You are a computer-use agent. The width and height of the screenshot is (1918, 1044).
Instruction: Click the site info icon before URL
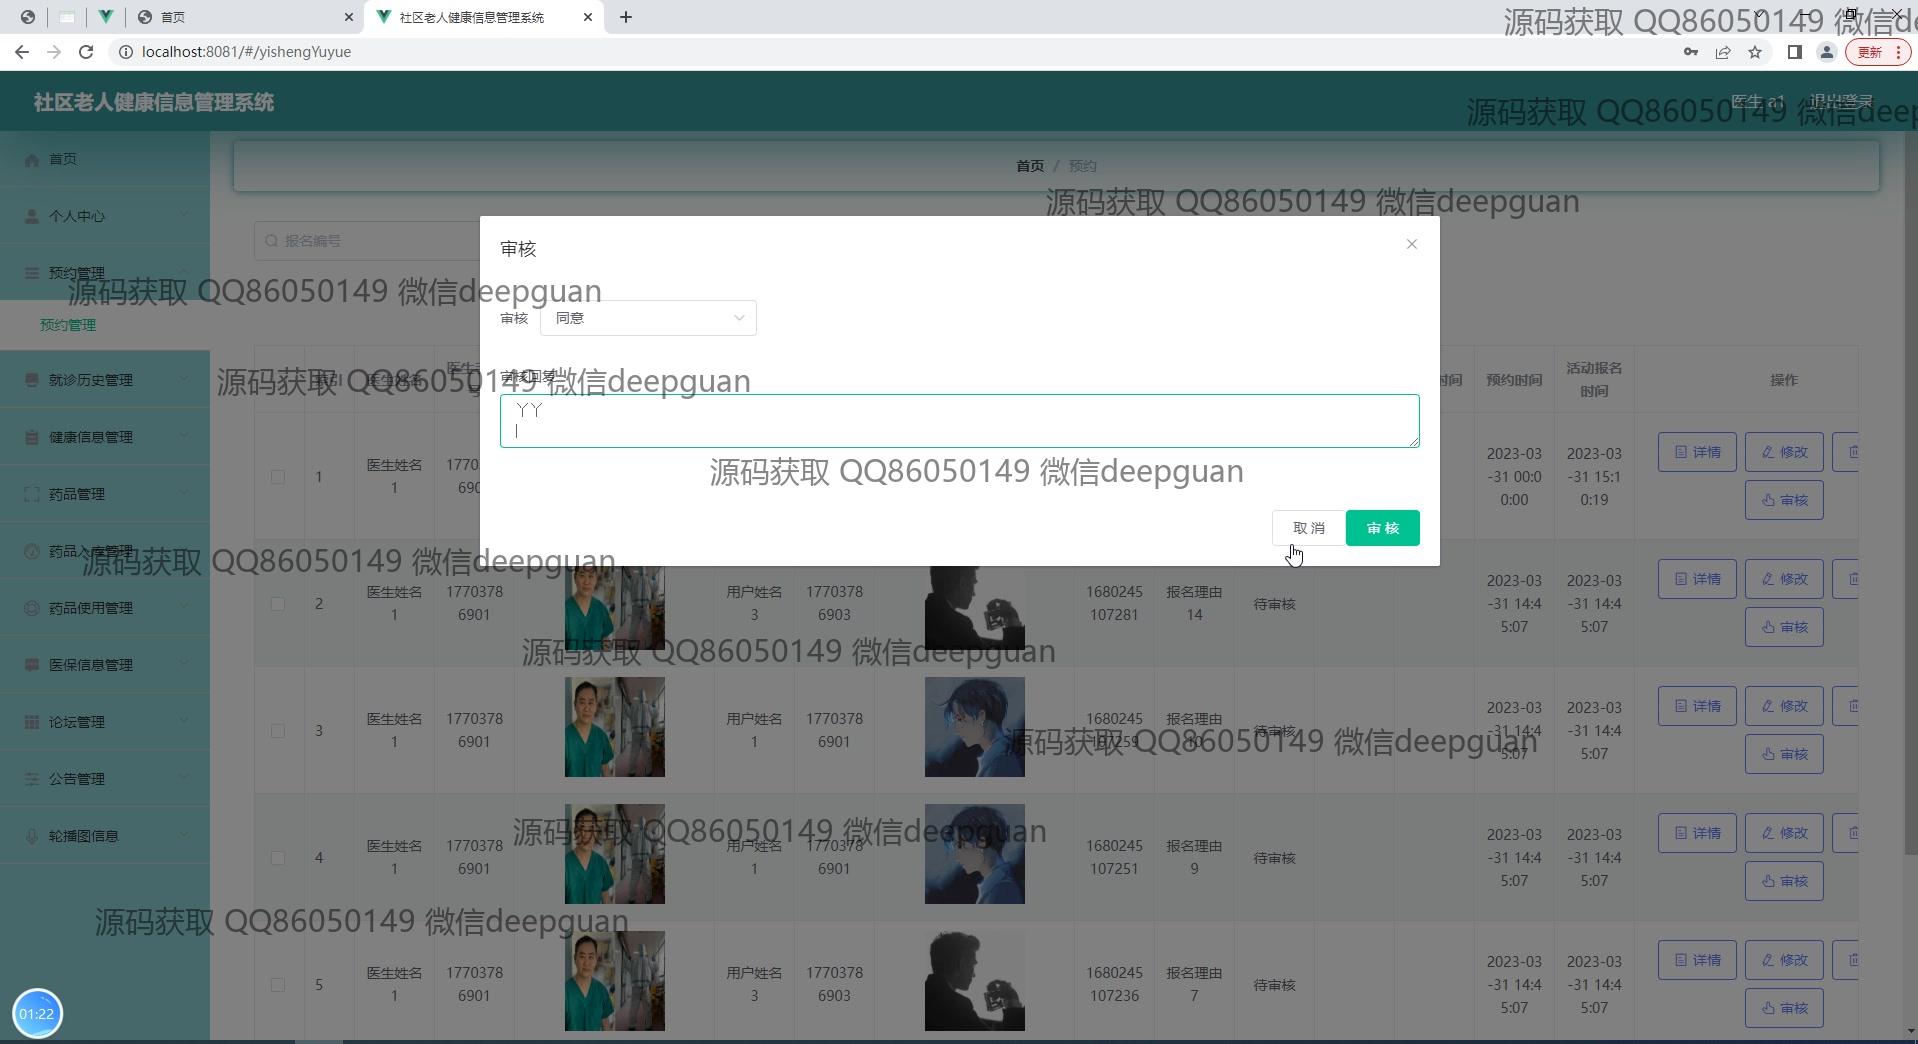126,52
